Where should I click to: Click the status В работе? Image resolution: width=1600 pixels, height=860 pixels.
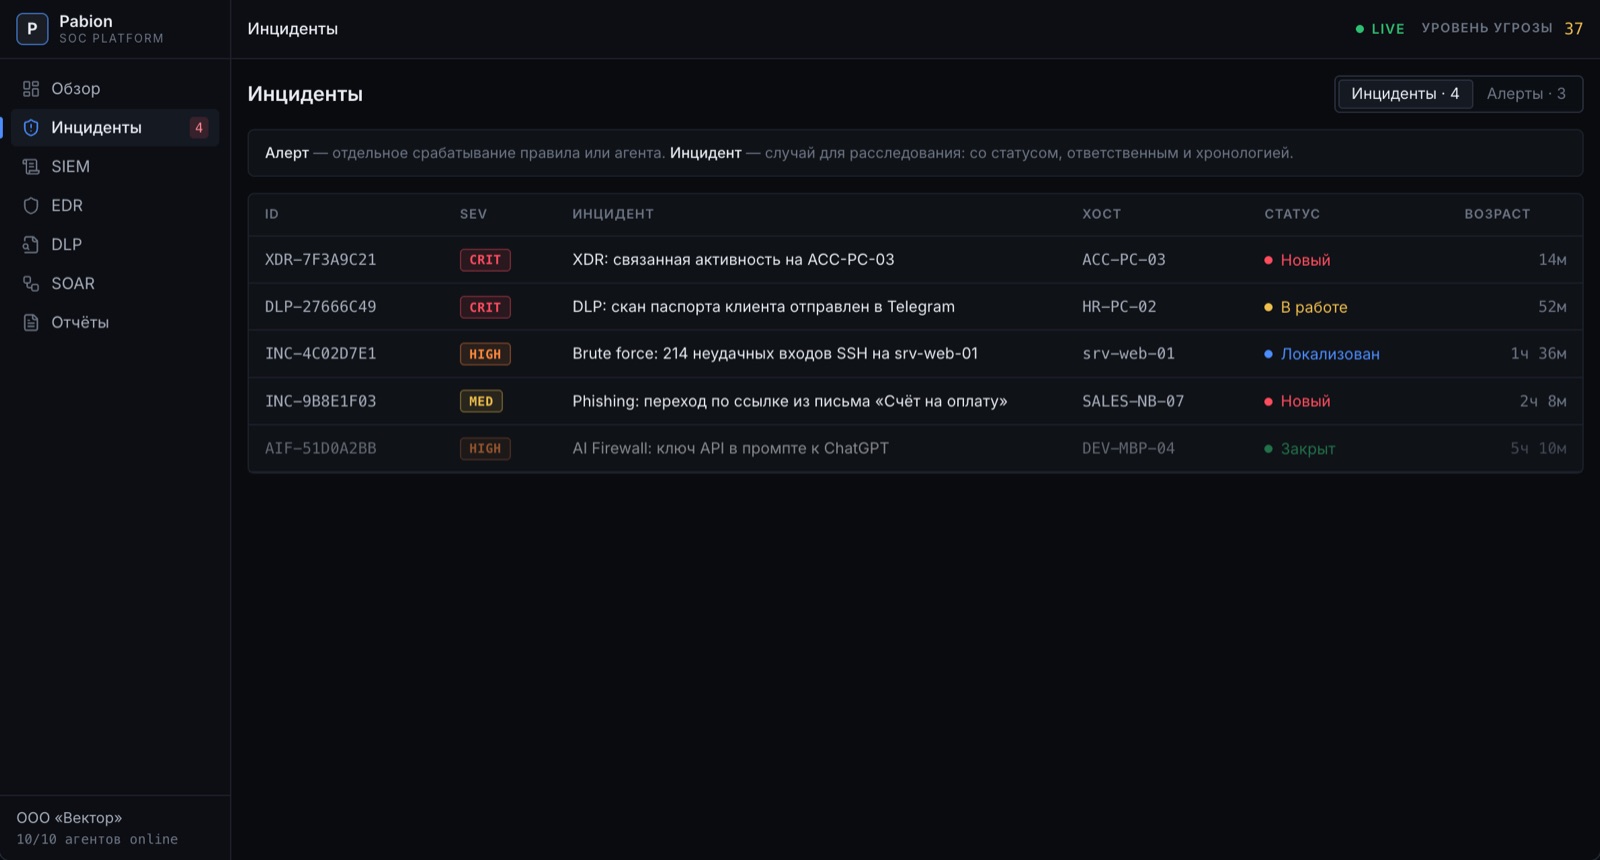pos(1306,307)
